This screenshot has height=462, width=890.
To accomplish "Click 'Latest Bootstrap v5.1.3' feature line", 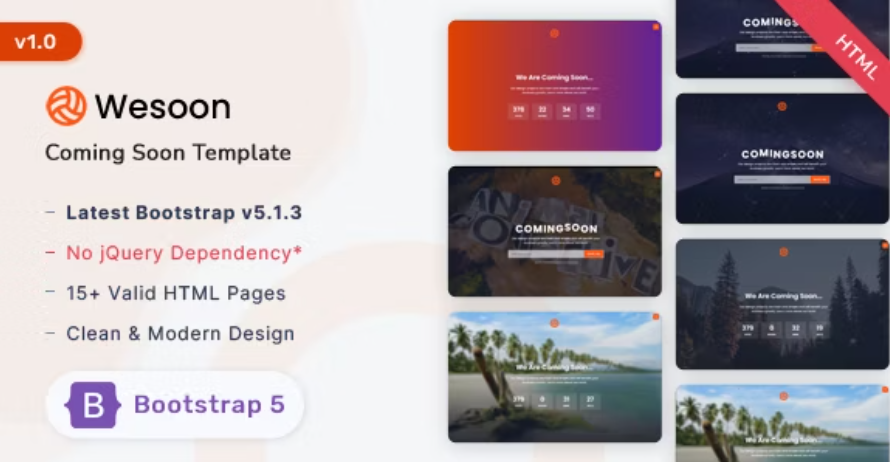I will [x=184, y=212].
